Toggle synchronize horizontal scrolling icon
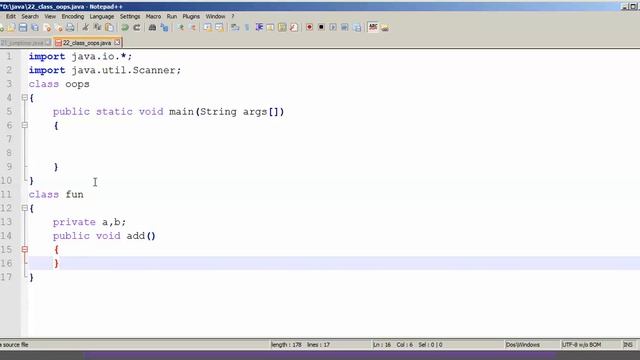 [x=219, y=27]
